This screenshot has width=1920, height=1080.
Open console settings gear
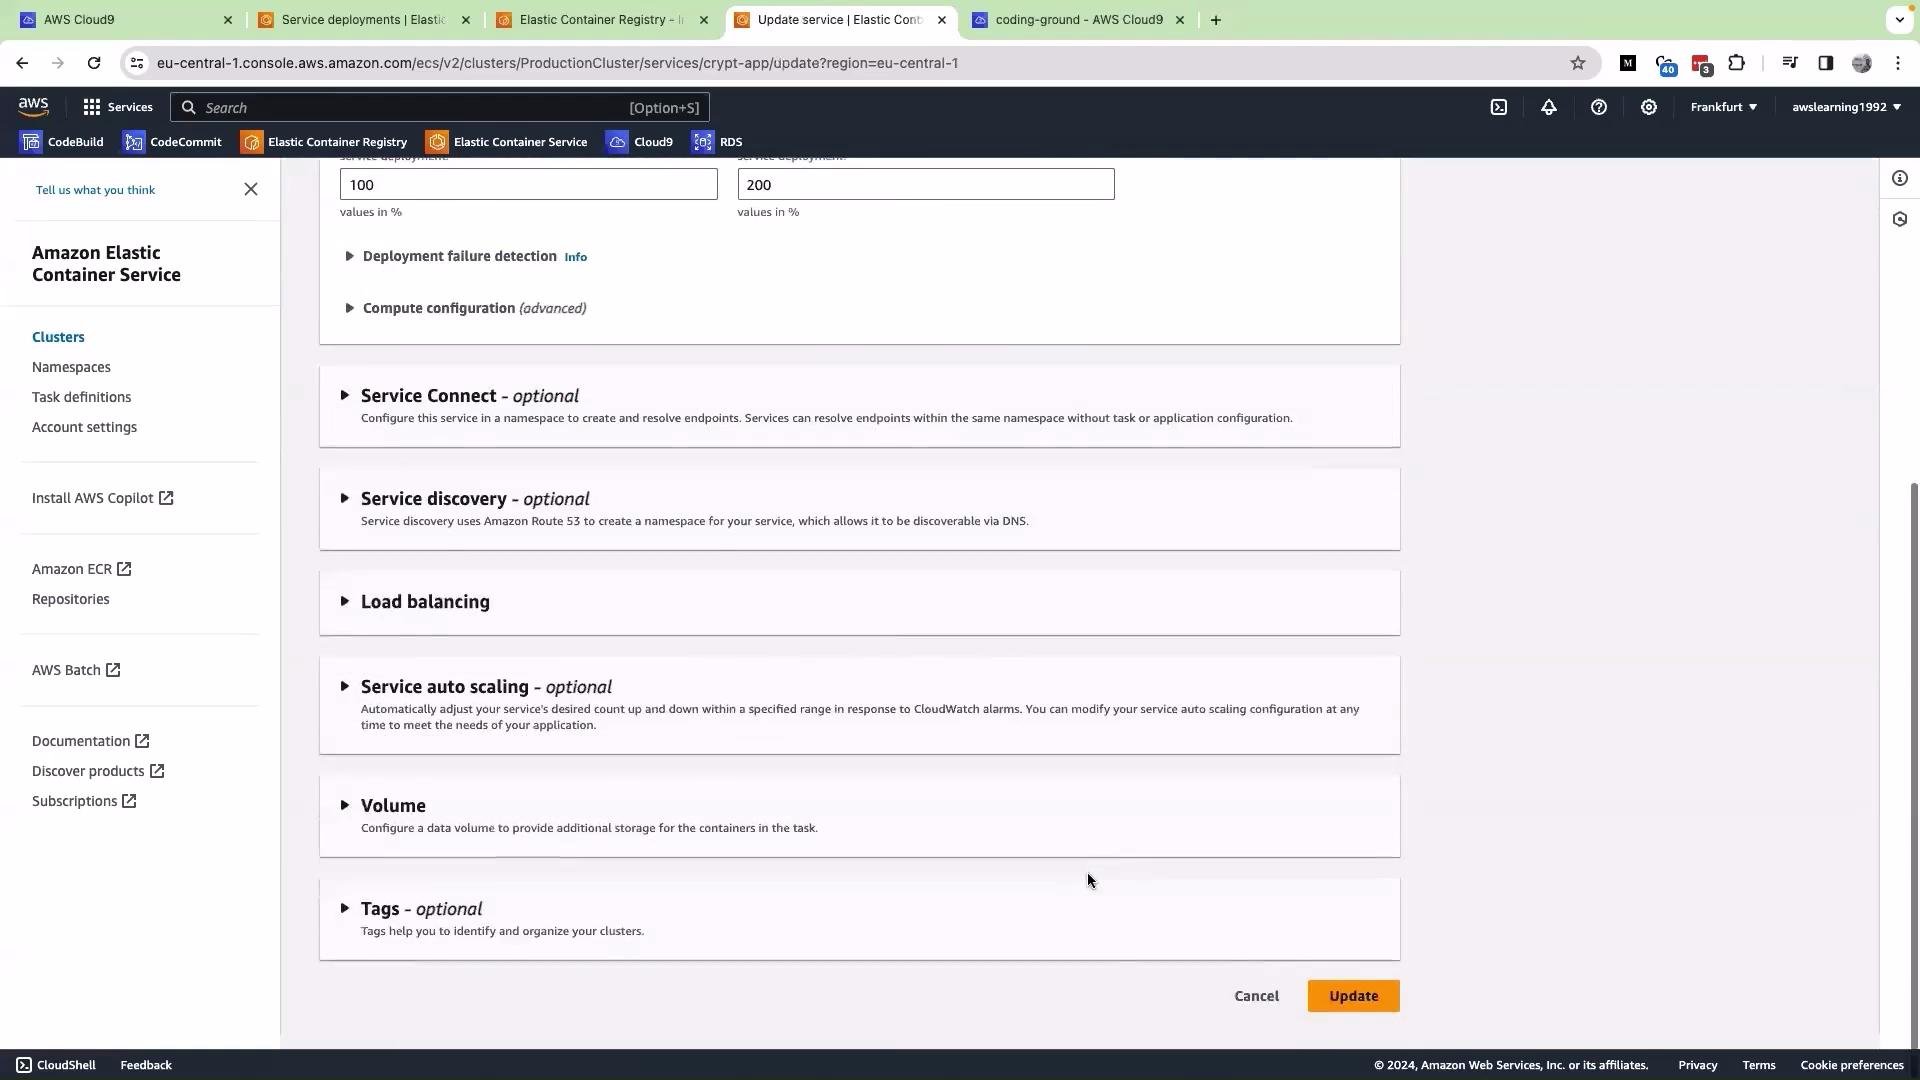[1648, 107]
